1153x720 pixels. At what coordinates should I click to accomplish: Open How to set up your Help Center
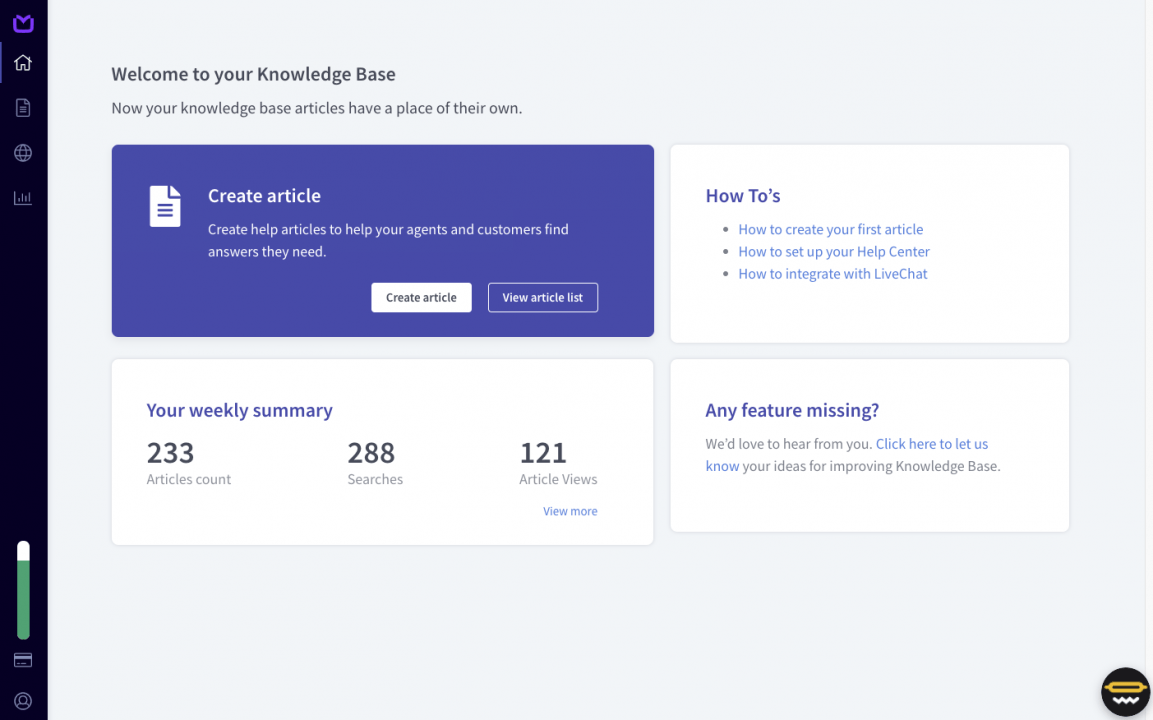(x=834, y=252)
